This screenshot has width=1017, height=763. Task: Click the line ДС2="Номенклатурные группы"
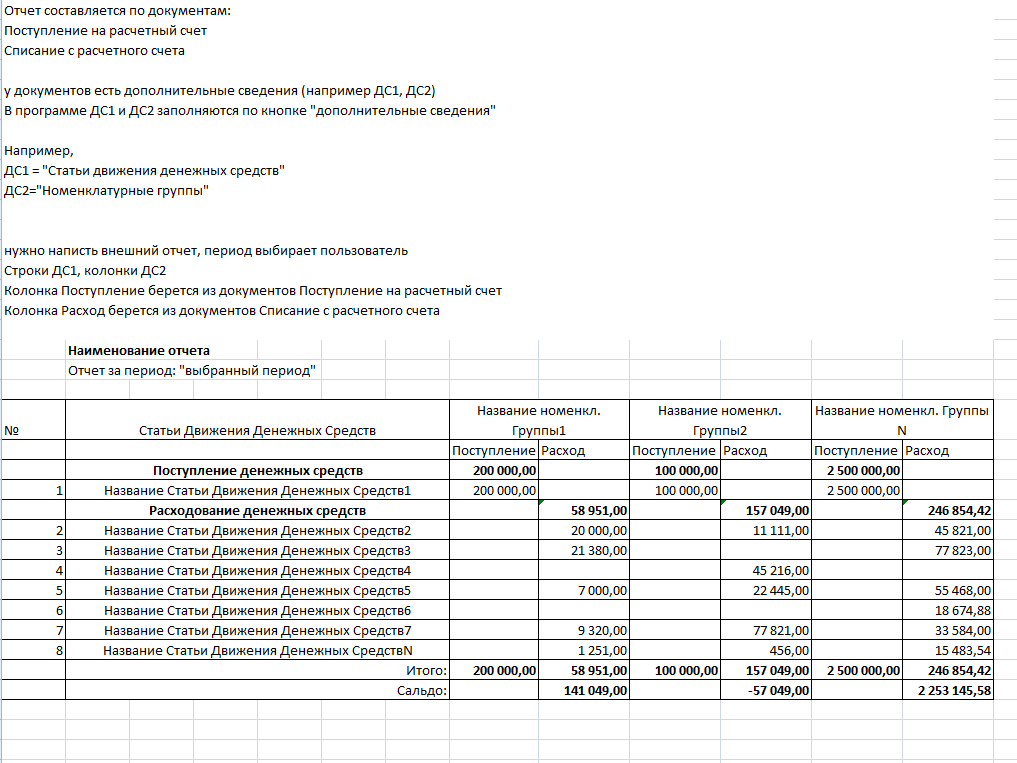tap(107, 190)
